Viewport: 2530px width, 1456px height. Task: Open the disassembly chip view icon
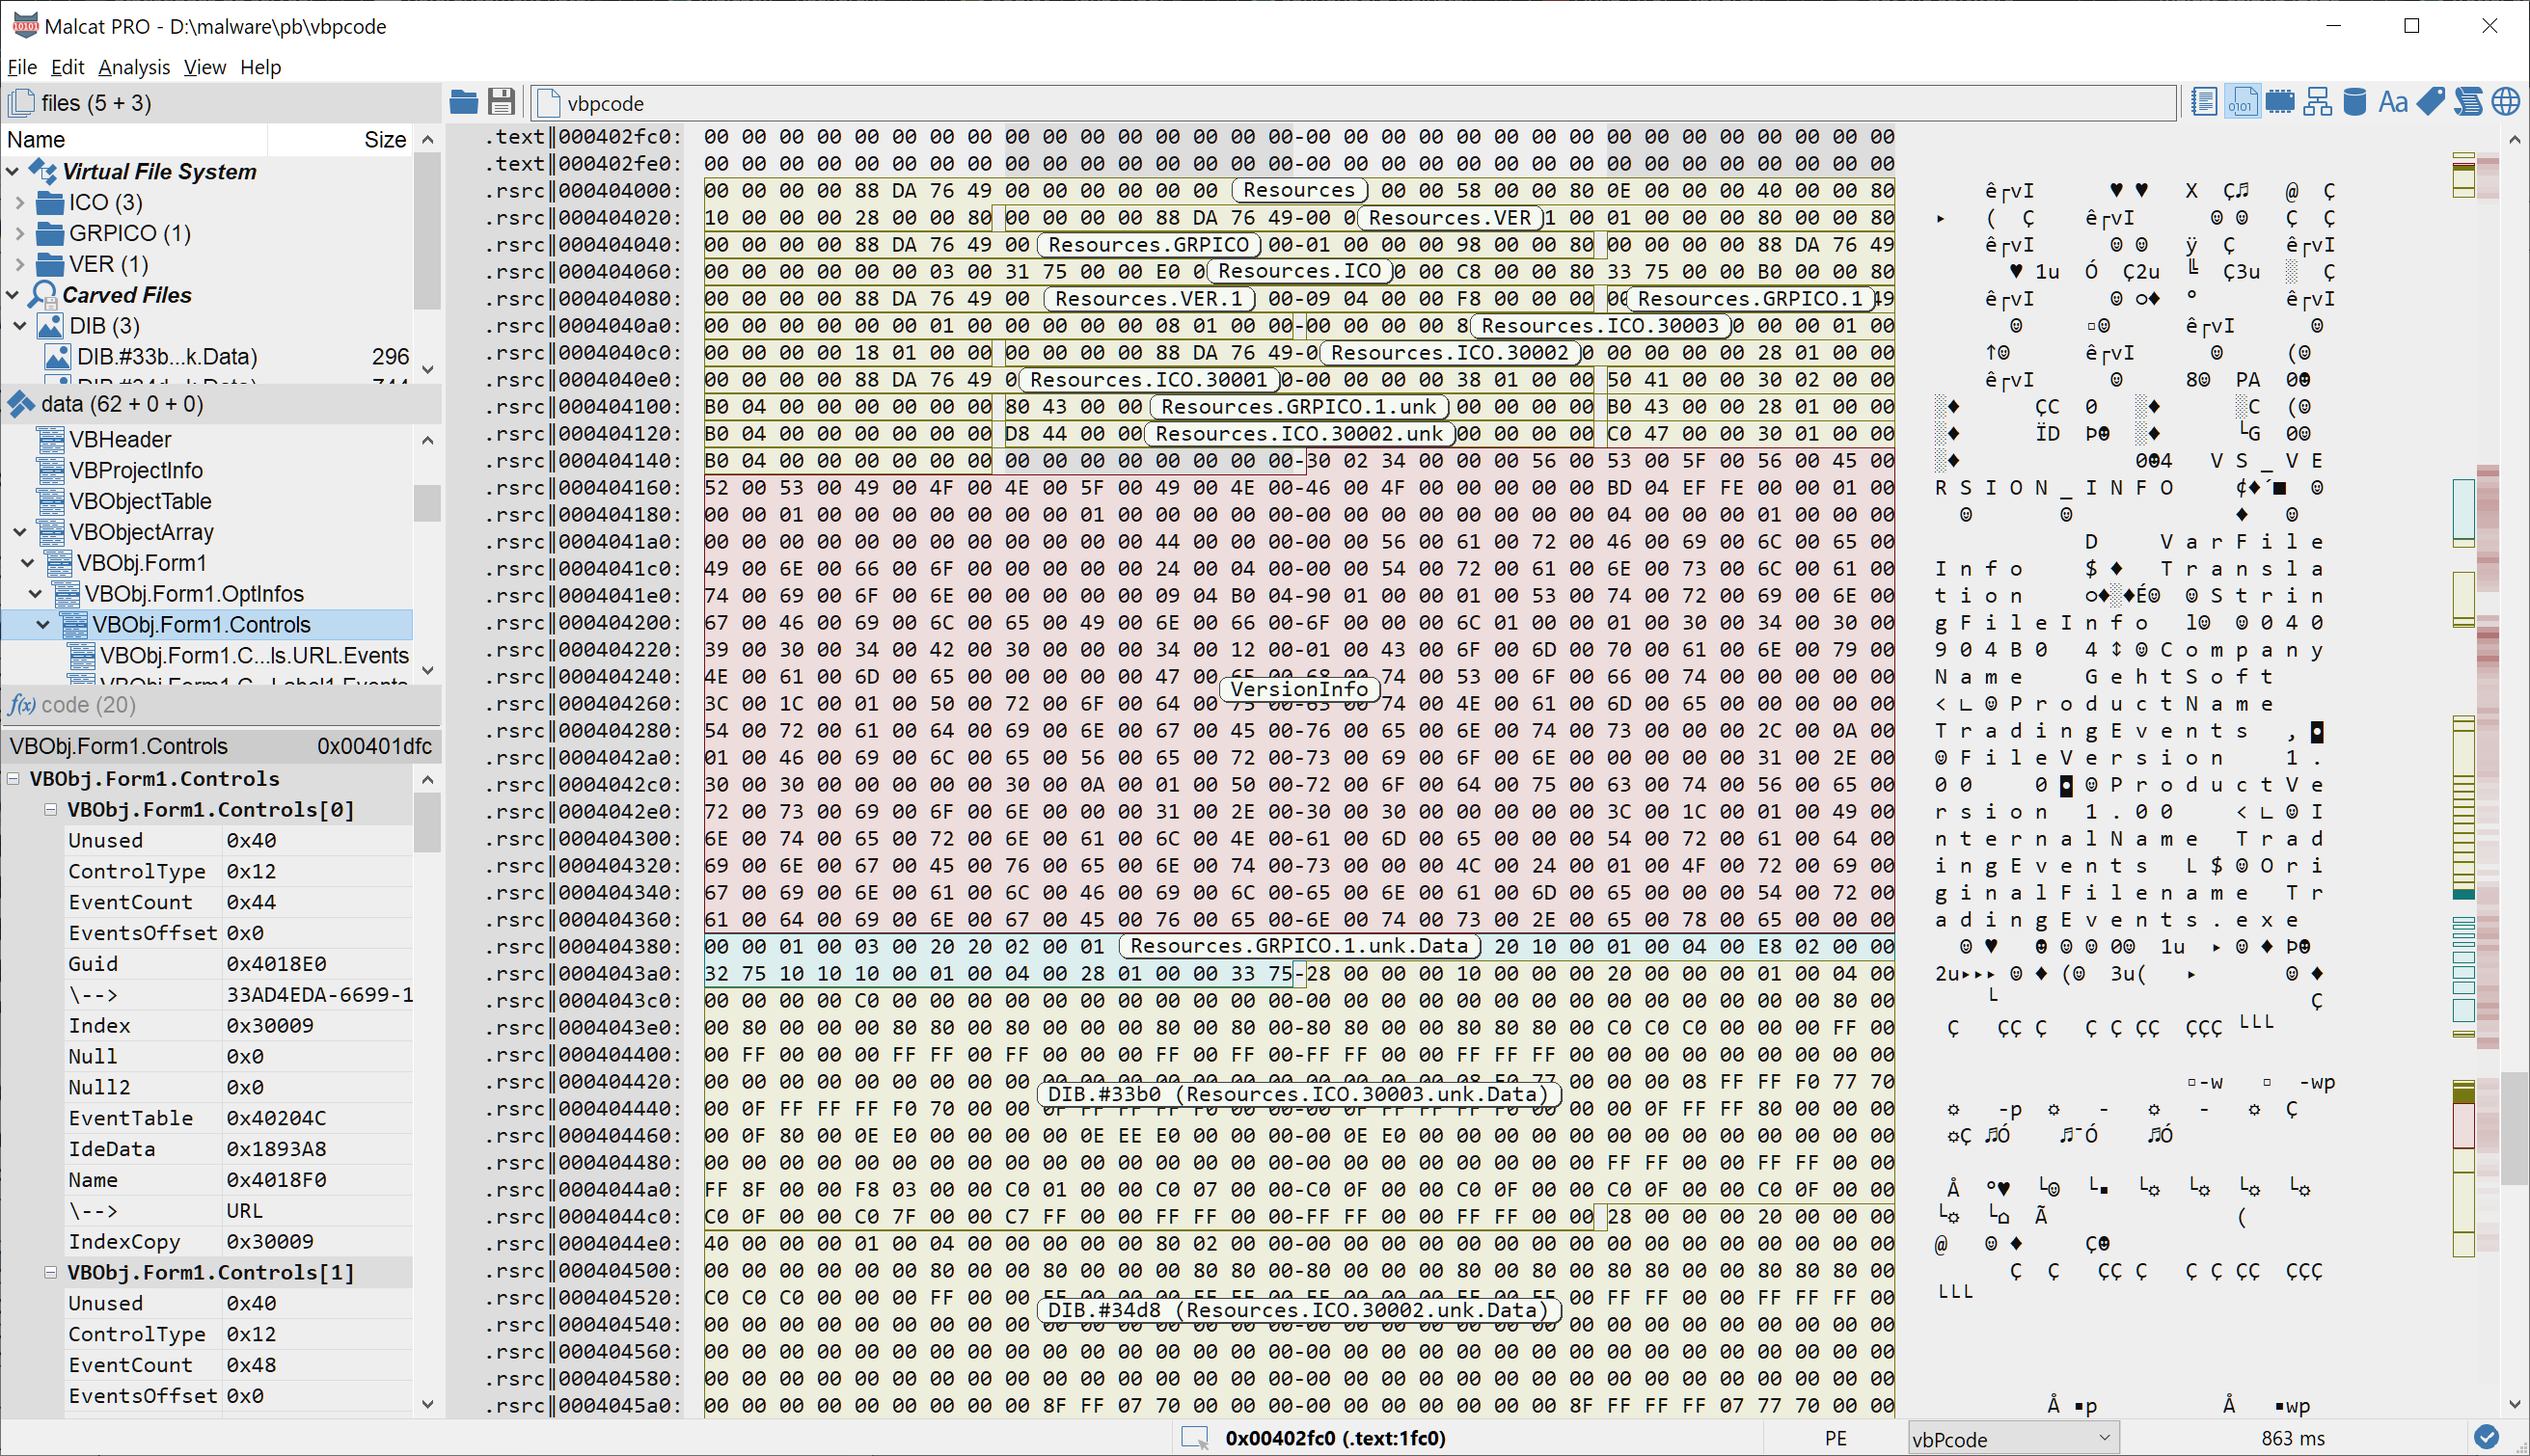2280,102
